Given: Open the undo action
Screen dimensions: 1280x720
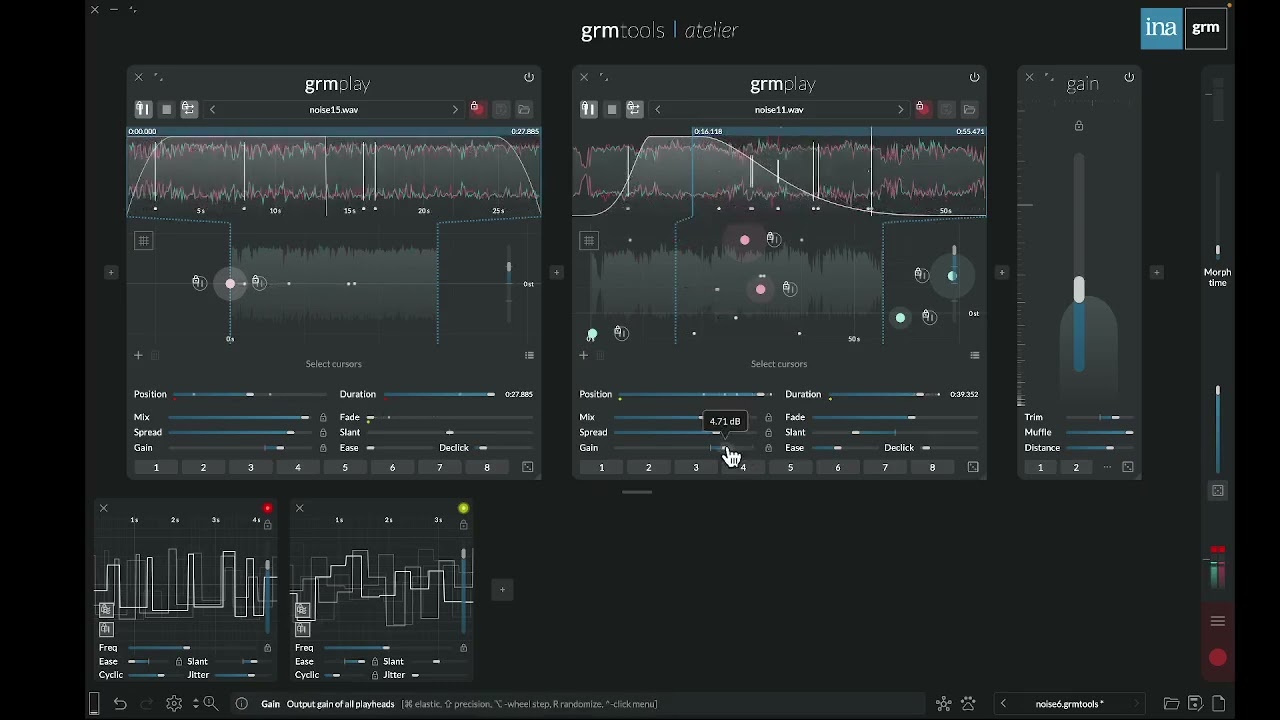Looking at the screenshot, I should [120, 704].
